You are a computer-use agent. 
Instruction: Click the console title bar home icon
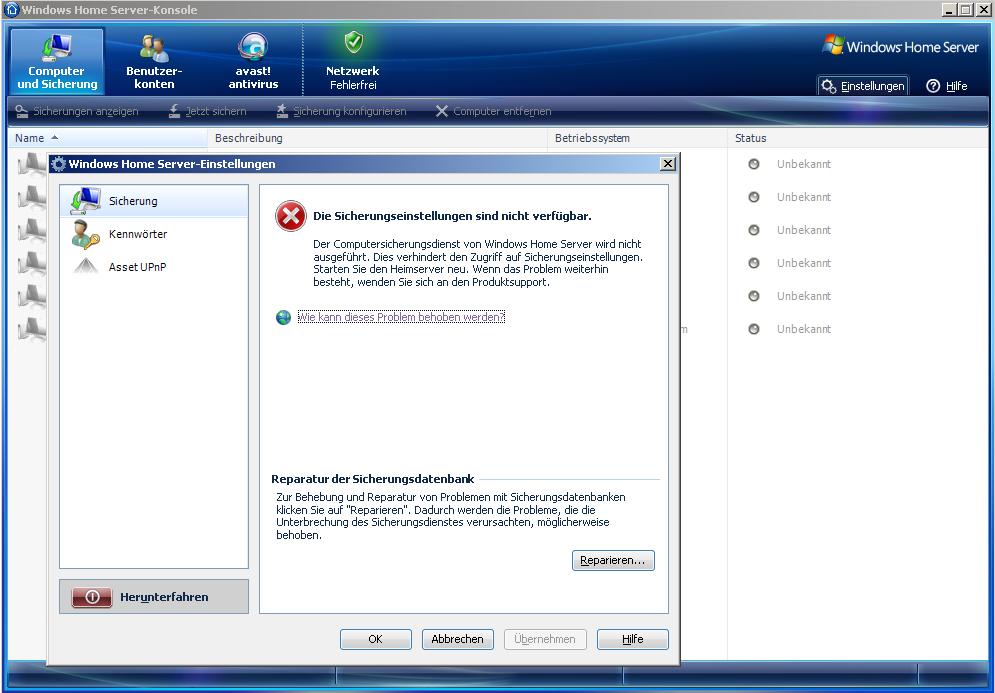(x=11, y=10)
